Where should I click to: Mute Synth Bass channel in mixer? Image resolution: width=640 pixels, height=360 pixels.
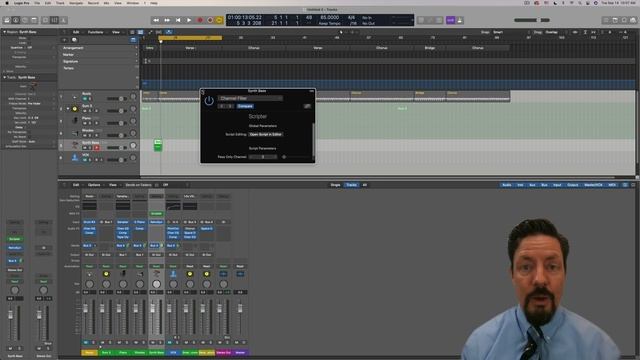(153, 342)
